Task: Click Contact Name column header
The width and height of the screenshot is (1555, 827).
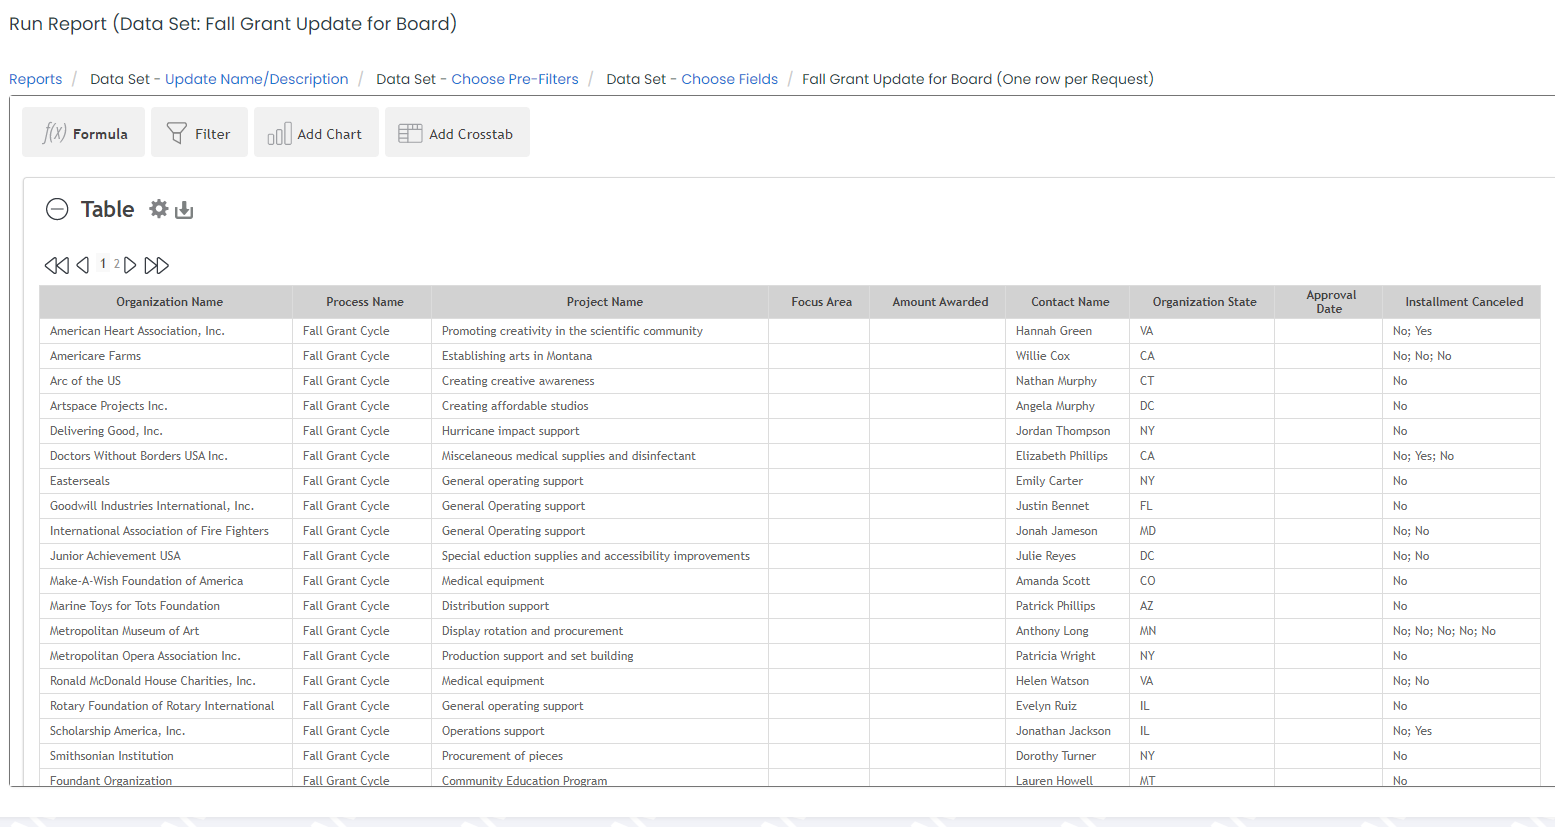Action: coord(1070,302)
